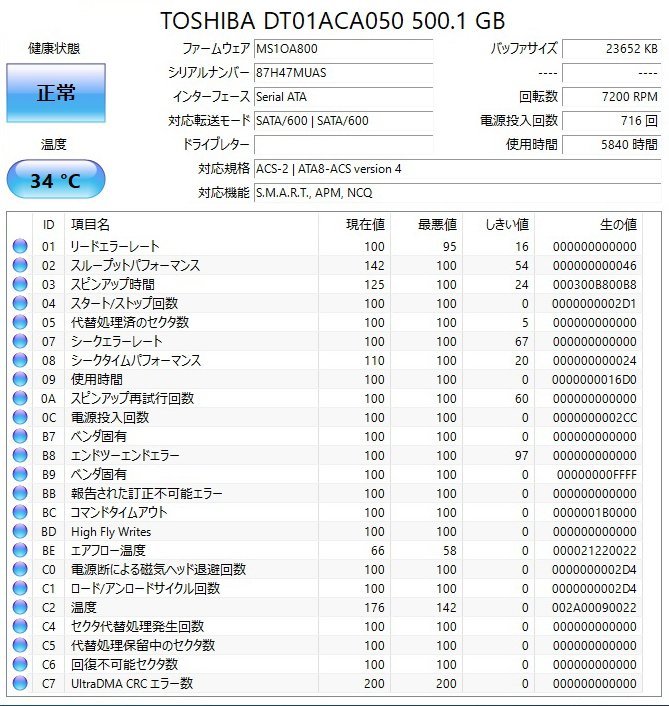Click the status icon for C7 UltraDMA CRC エラー数
Viewport: 669px width, 706px height.
(x=20, y=683)
